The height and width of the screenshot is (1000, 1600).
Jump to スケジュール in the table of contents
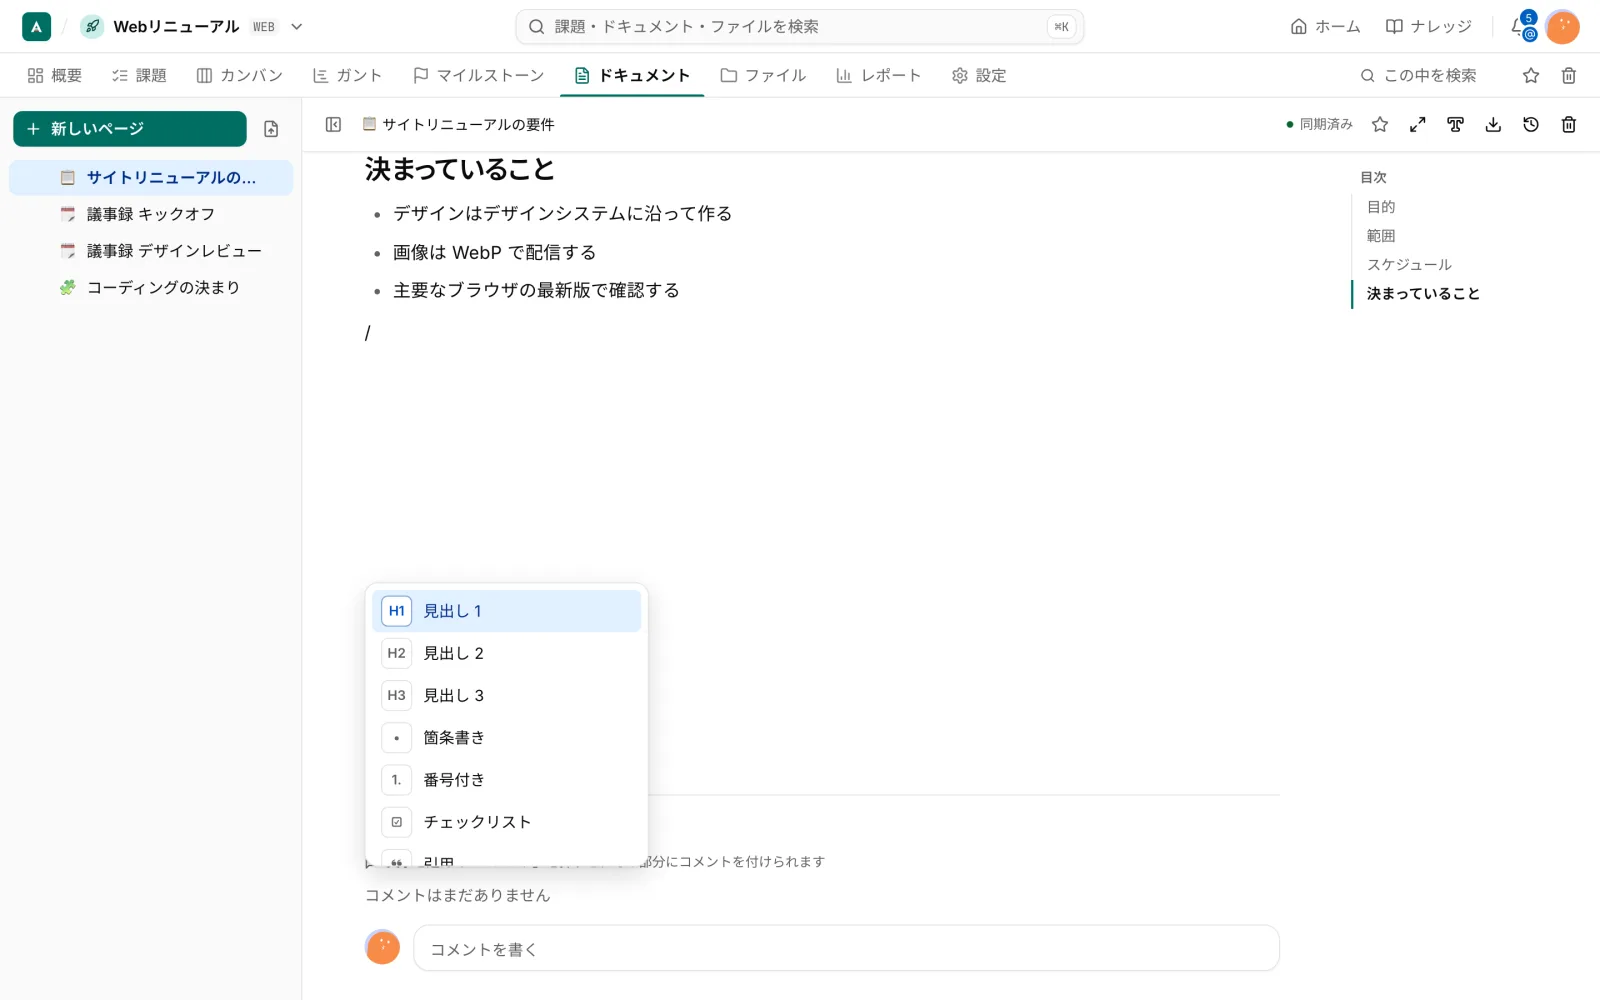point(1409,265)
